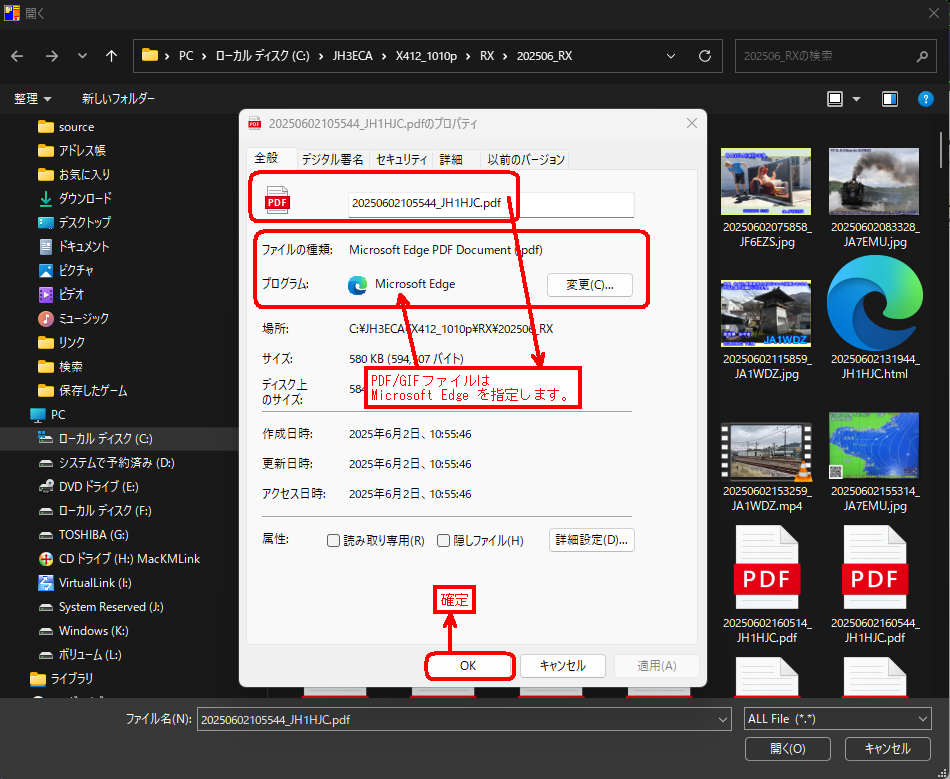Viewport: 950px width, 779px height.
Task: Select ローカル ディスク (C:) drive
Action: [x=95, y=439]
